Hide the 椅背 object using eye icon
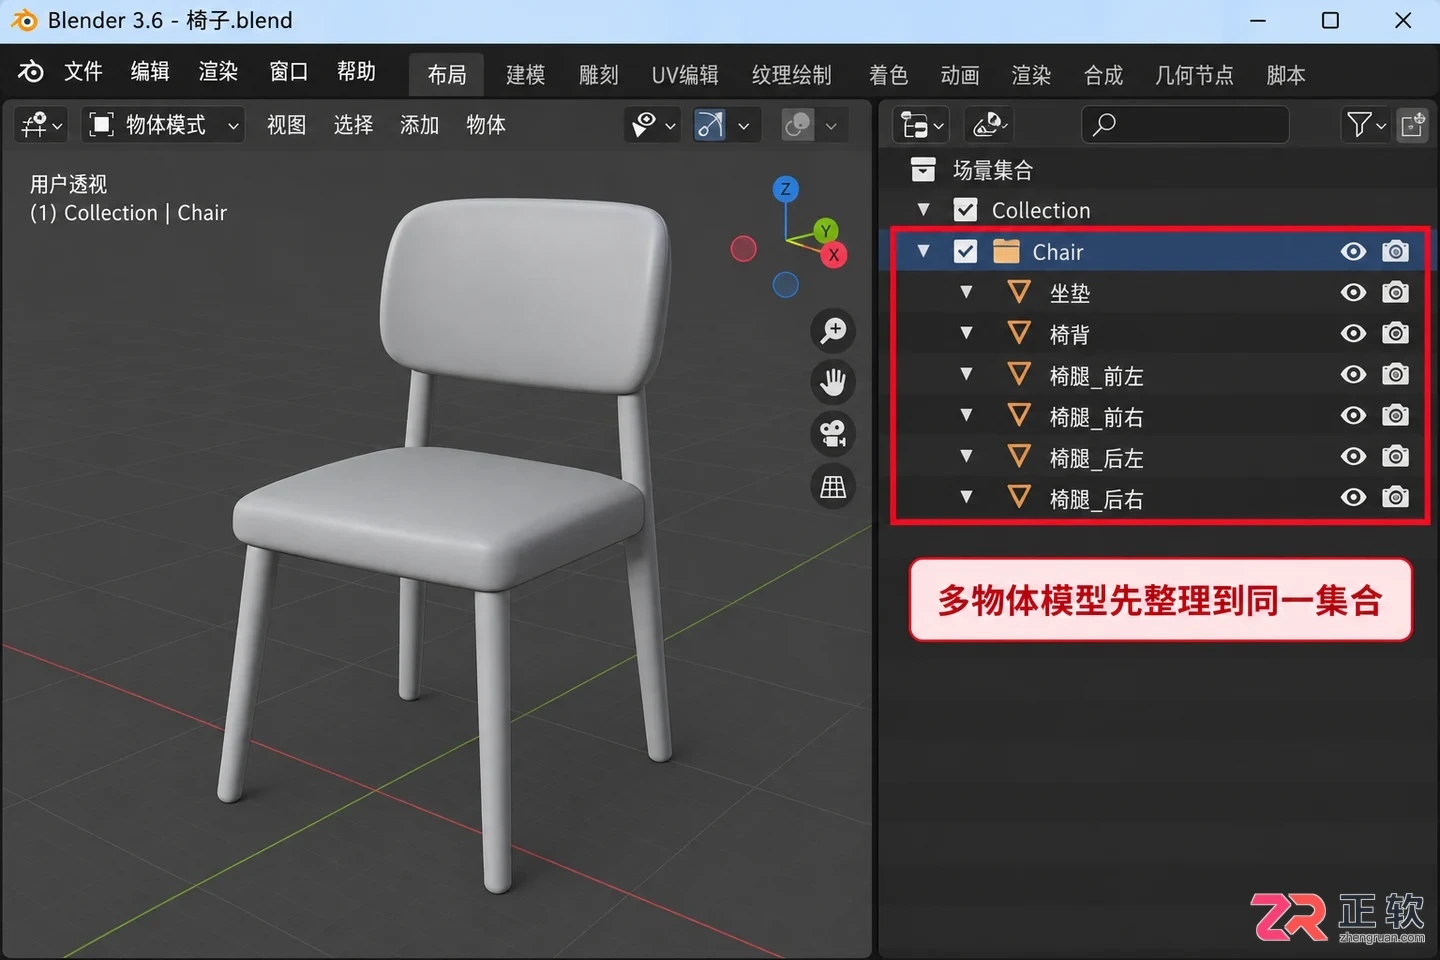 pyautogui.click(x=1353, y=334)
